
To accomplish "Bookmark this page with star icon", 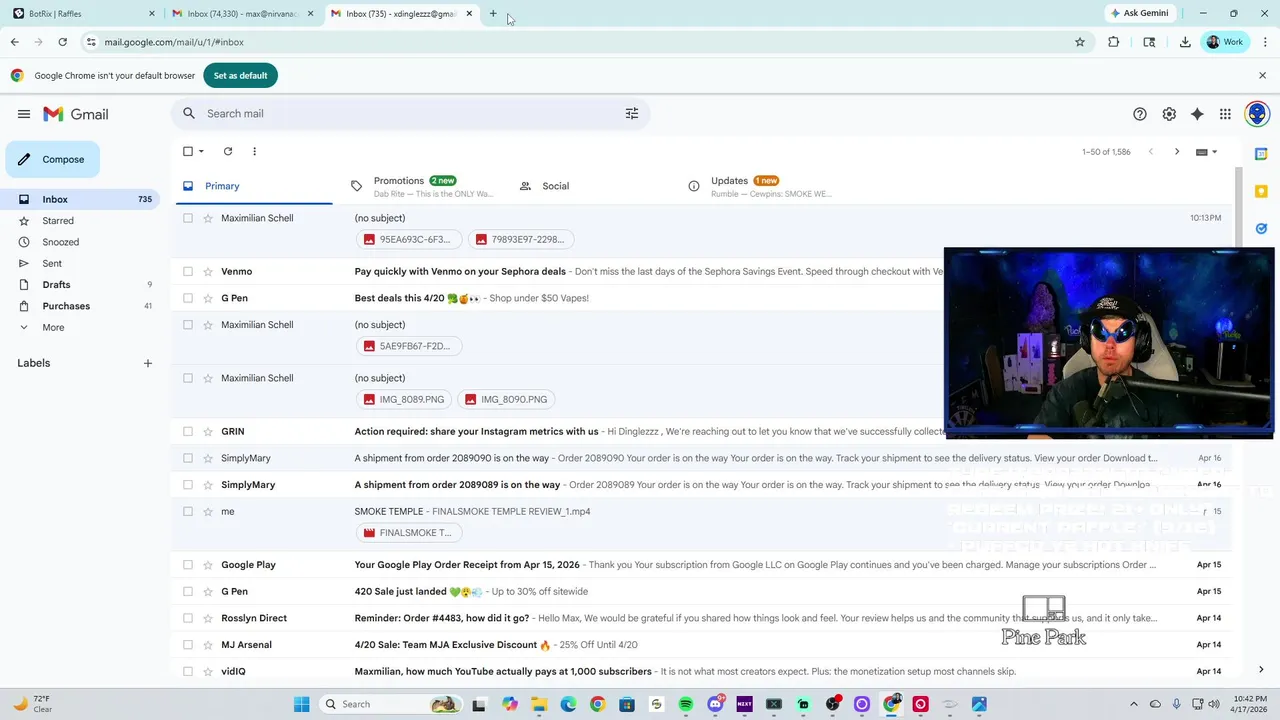I will pos(1080,42).
